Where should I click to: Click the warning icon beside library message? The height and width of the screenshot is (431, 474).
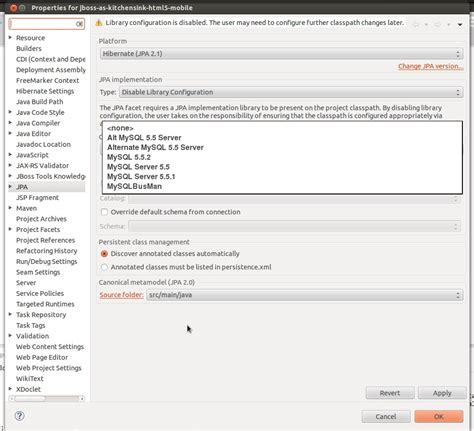99,23
